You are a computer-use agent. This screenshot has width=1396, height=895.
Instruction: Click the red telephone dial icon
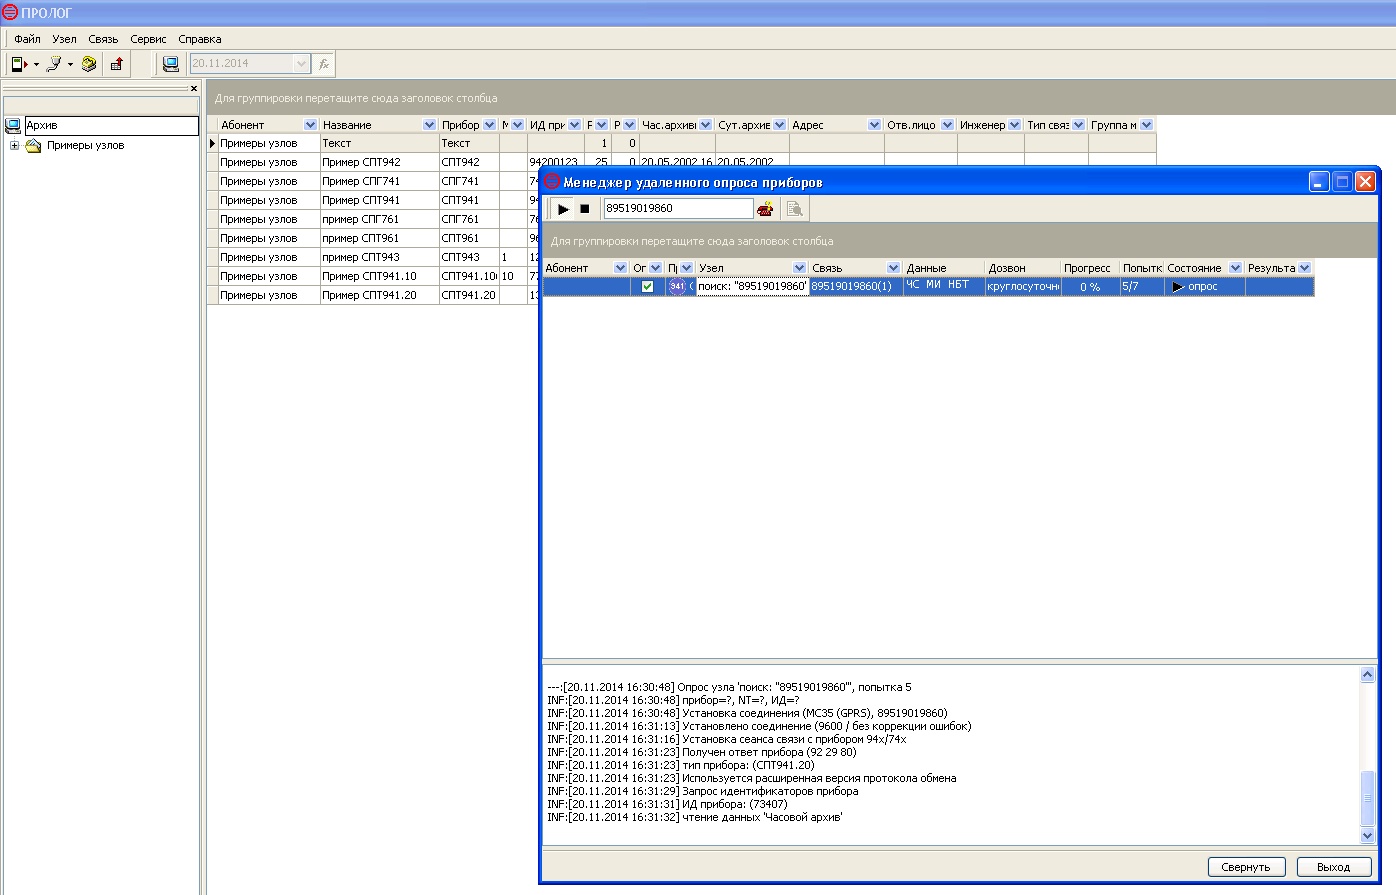point(765,209)
